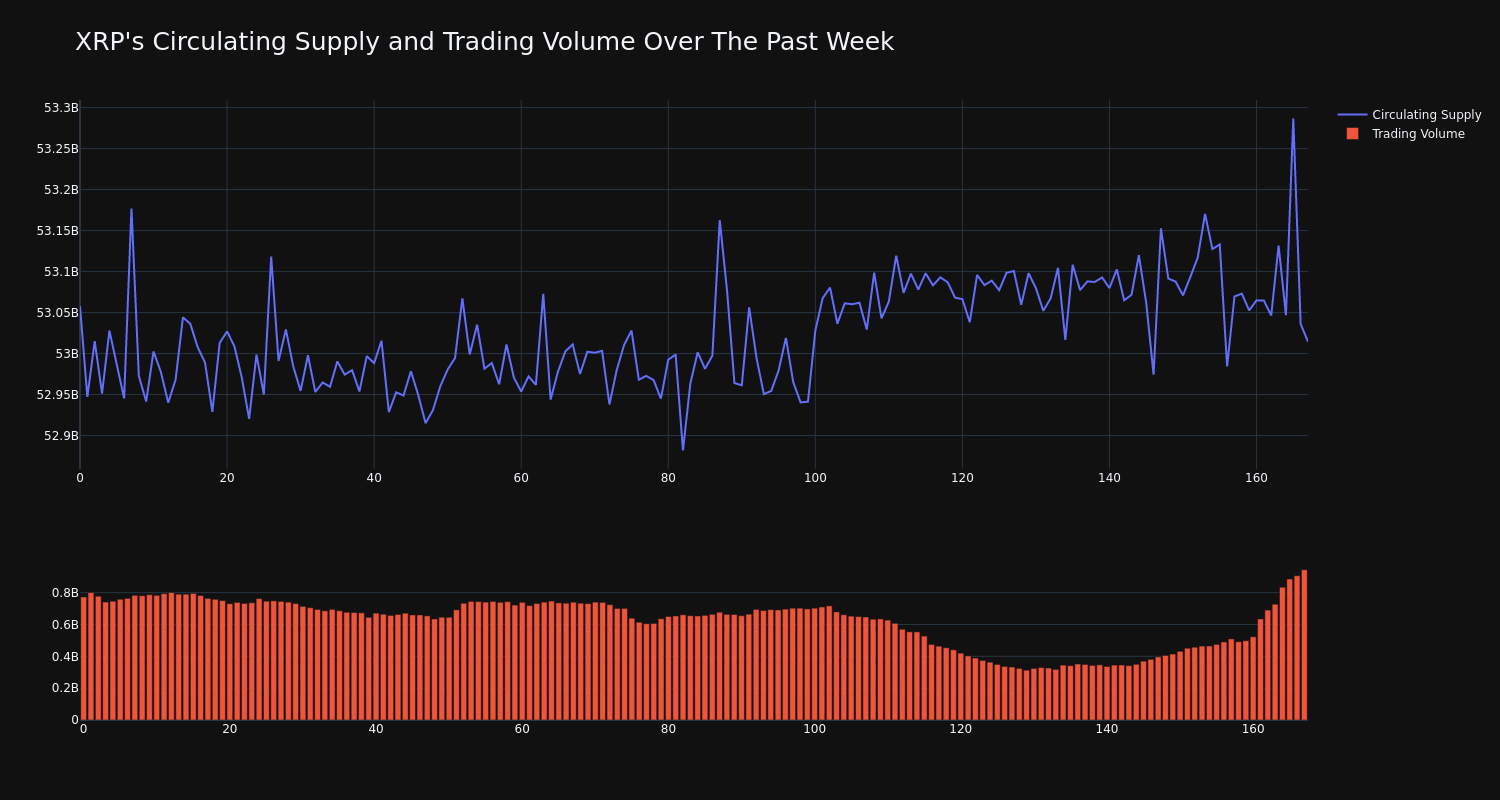The image size is (1500, 800).
Task: Click the 53.25B y-axis label
Action: pyautogui.click(x=58, y=149)
